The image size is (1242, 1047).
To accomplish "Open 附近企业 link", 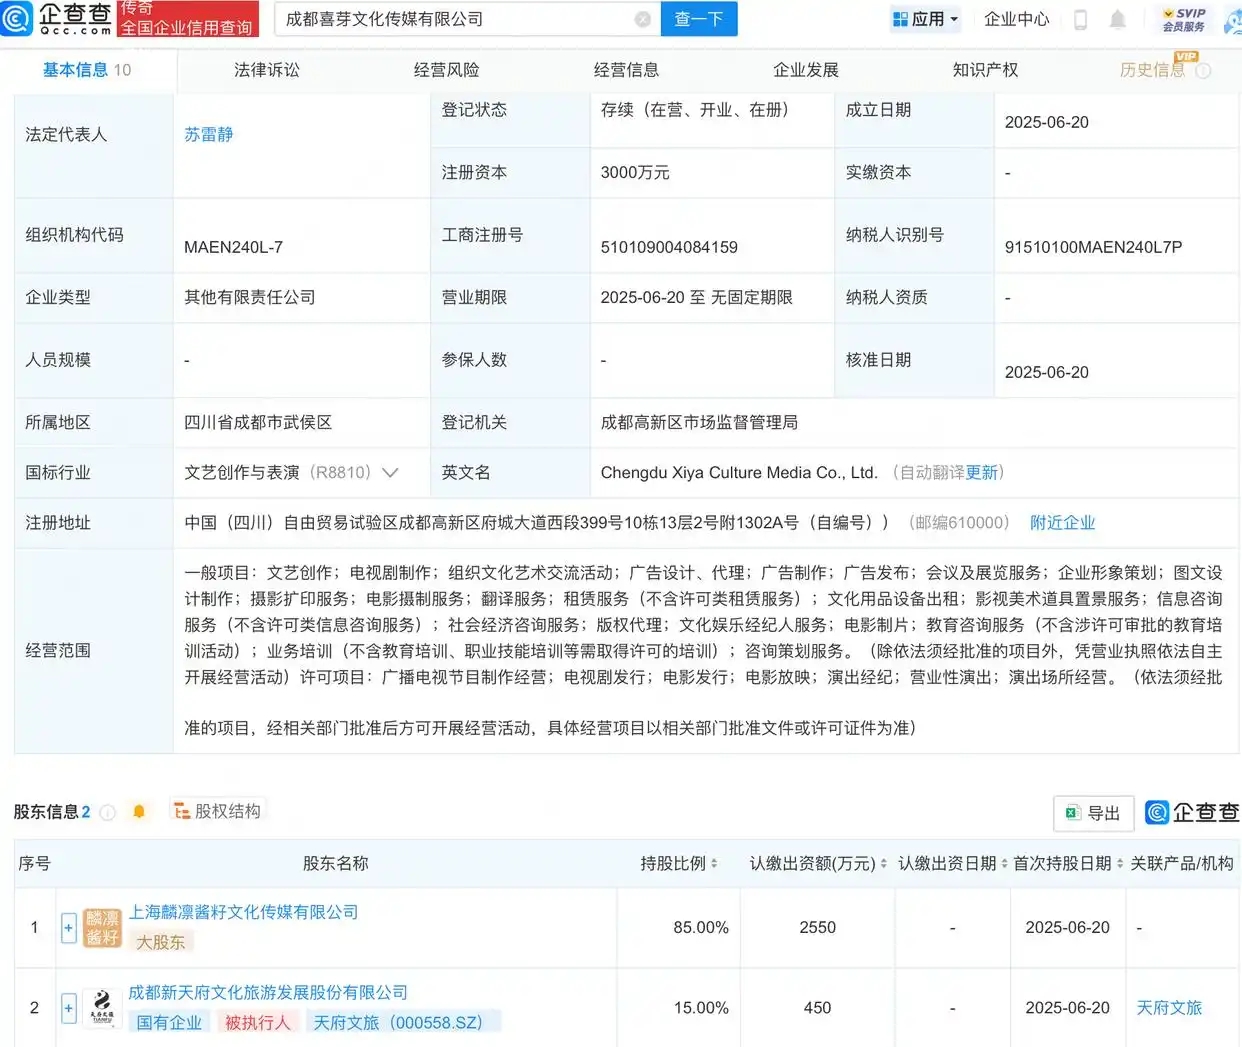I will click(1063, 523).
